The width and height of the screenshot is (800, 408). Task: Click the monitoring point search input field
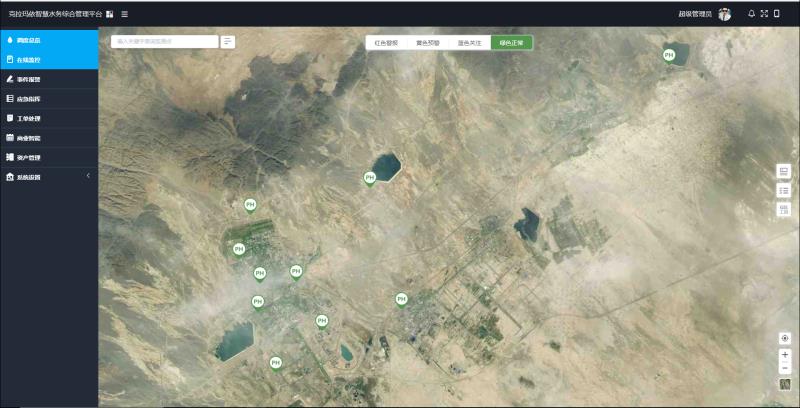164,42
